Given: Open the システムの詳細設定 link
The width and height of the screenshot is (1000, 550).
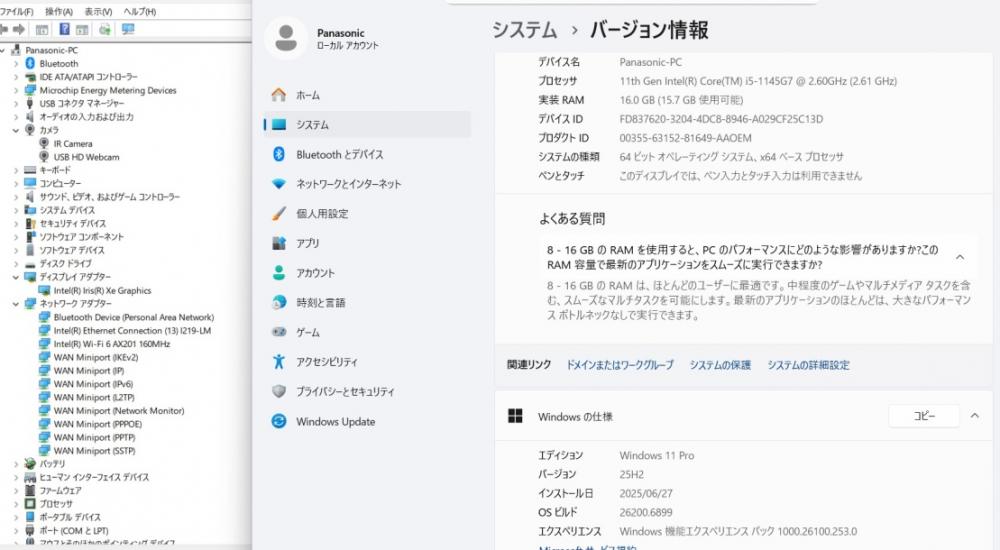Looking at the screenshot, I should coord(808,365).
